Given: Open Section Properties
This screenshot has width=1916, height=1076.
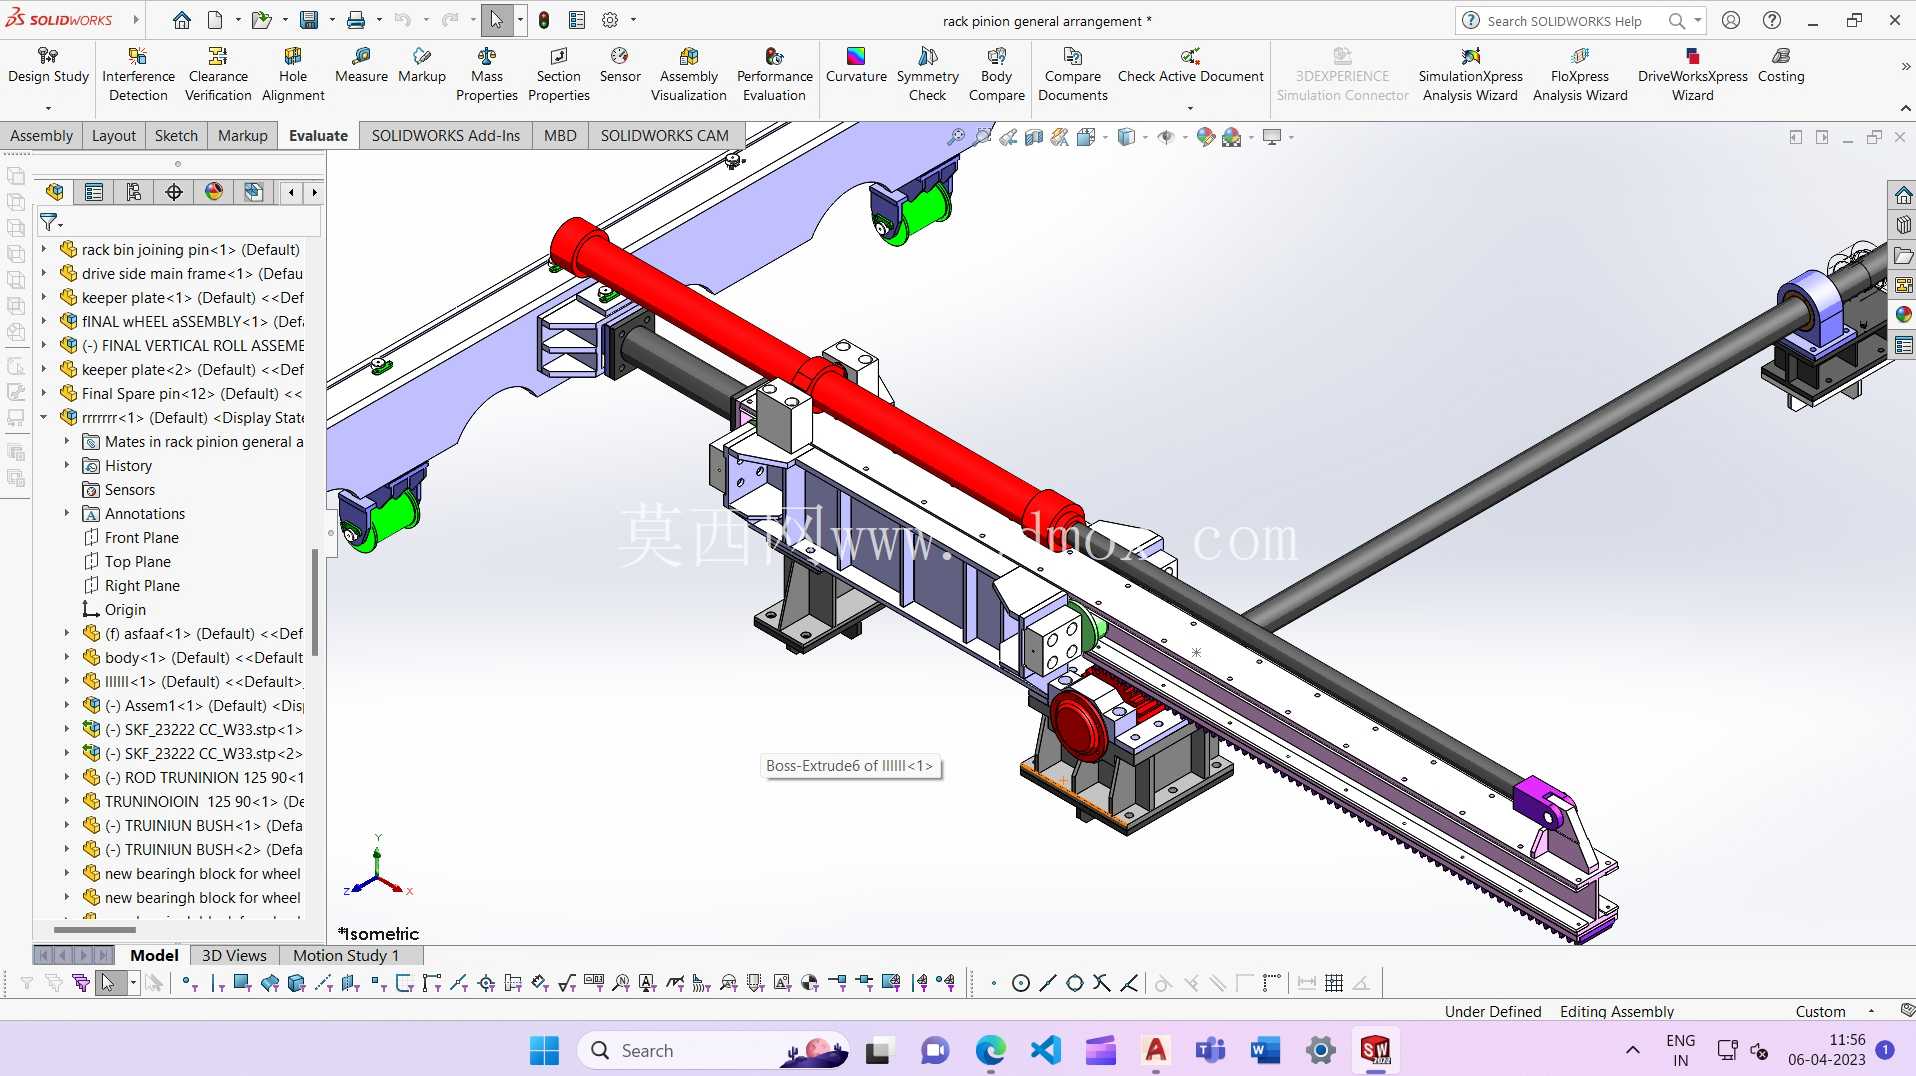Looking at the screenshot, I should [x=559, y=75].
